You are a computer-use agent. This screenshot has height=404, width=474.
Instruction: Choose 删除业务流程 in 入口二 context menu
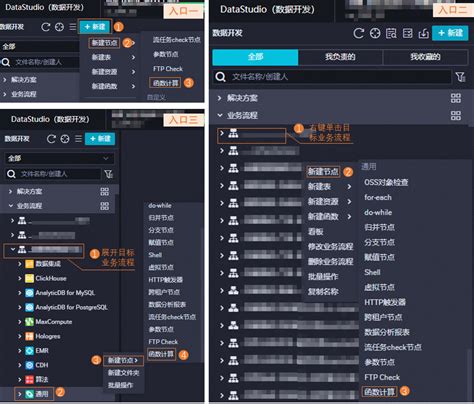pos(330,262)
